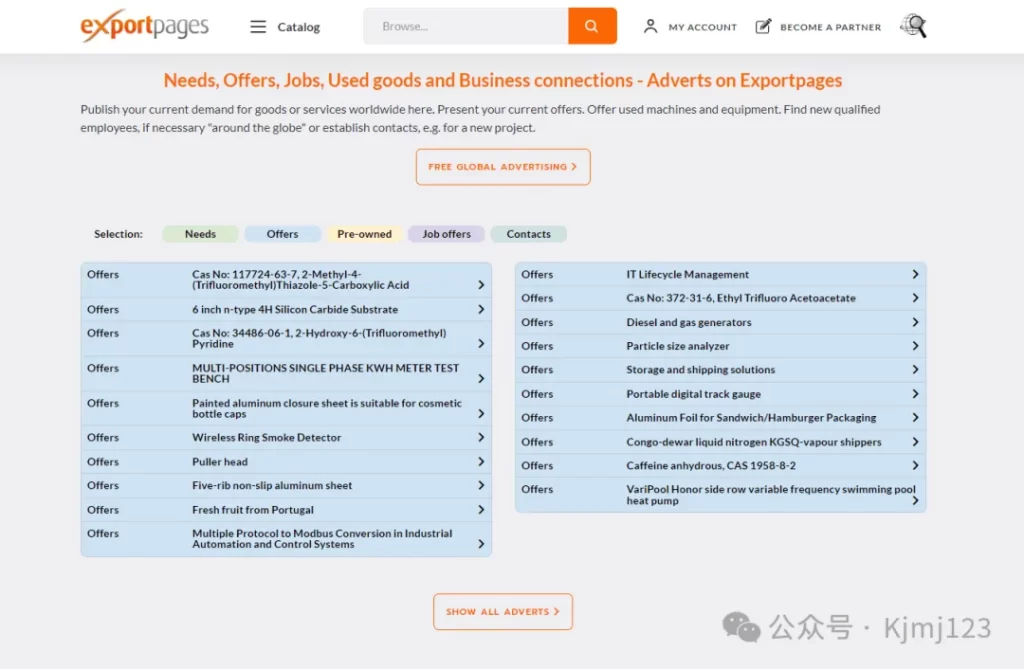
Task: Expand arrow for KWH Meter Test Bench
Action: [481, 378]
